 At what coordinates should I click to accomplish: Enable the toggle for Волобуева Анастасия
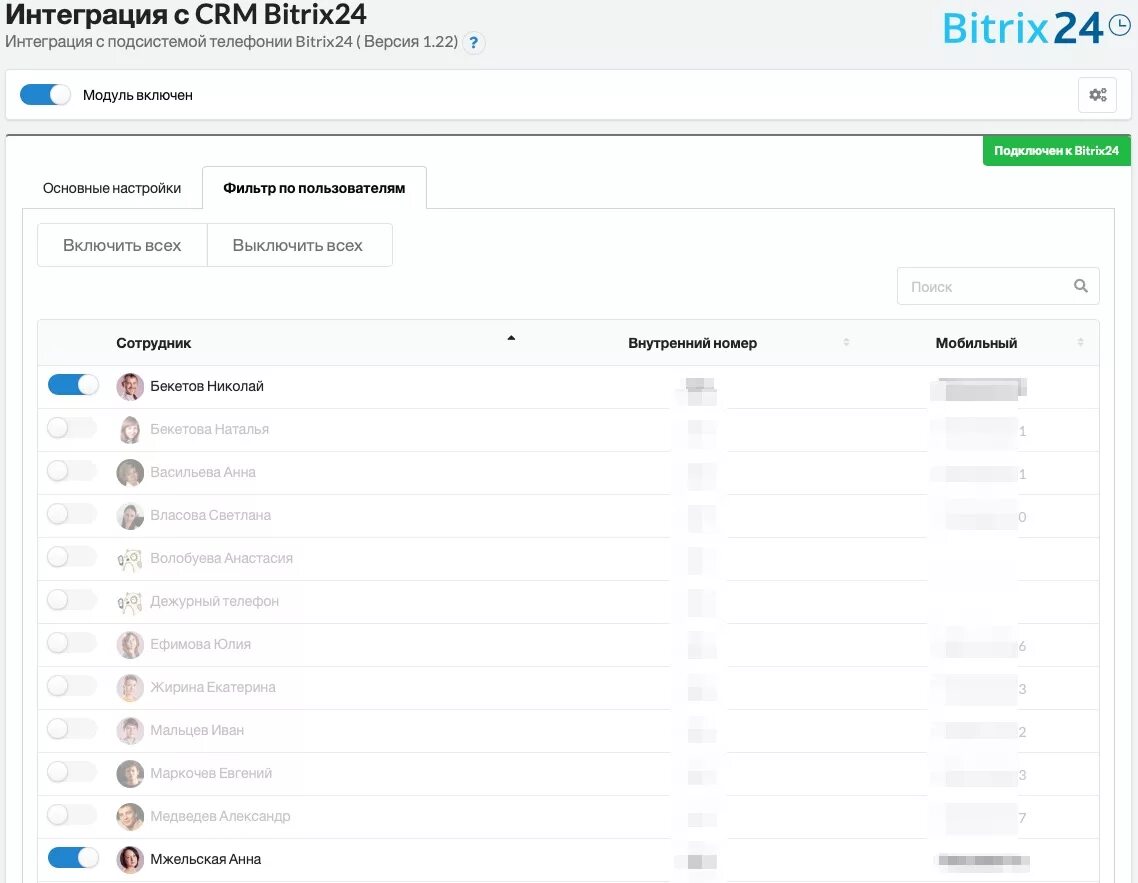(72, 557)
